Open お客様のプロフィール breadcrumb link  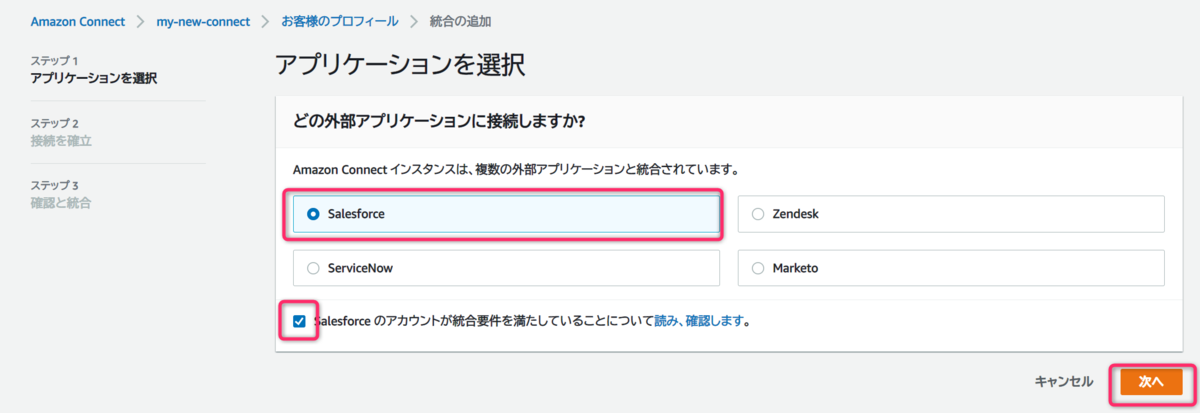[x=339, y=21]
